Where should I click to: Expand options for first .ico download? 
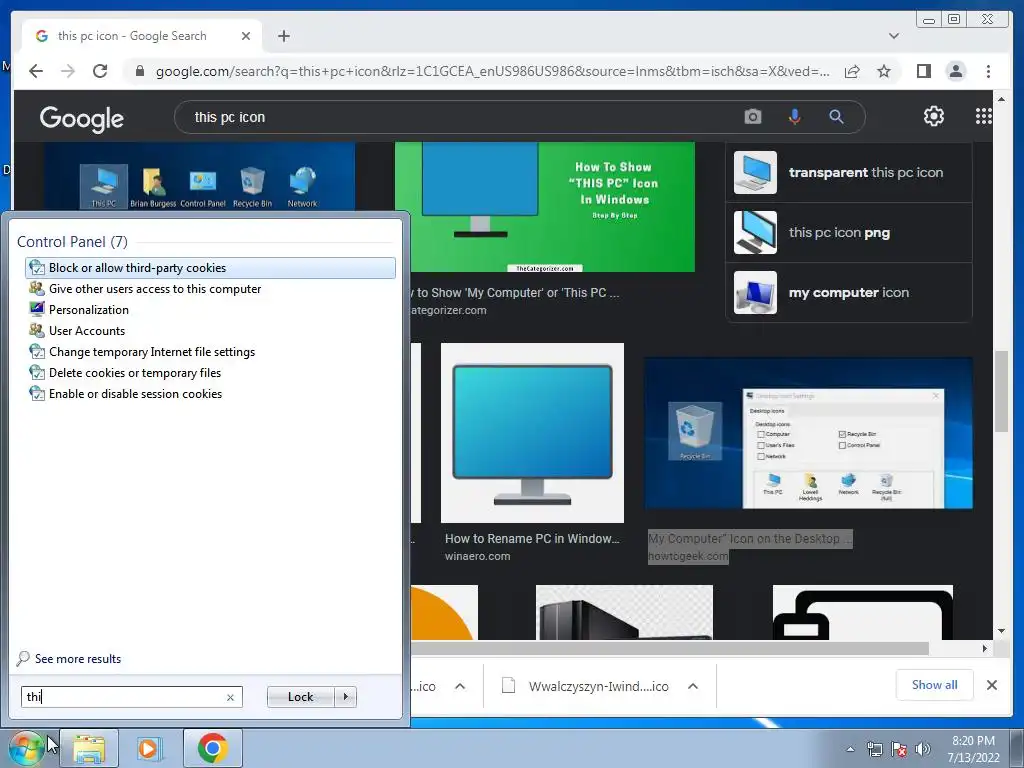click(x=460, y=686)
